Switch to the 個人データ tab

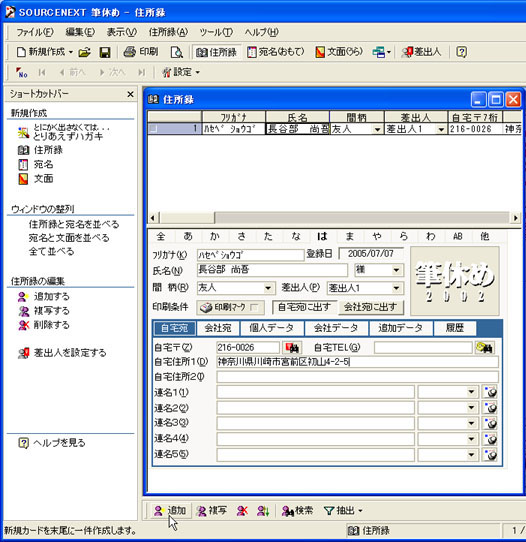[272, 328]
